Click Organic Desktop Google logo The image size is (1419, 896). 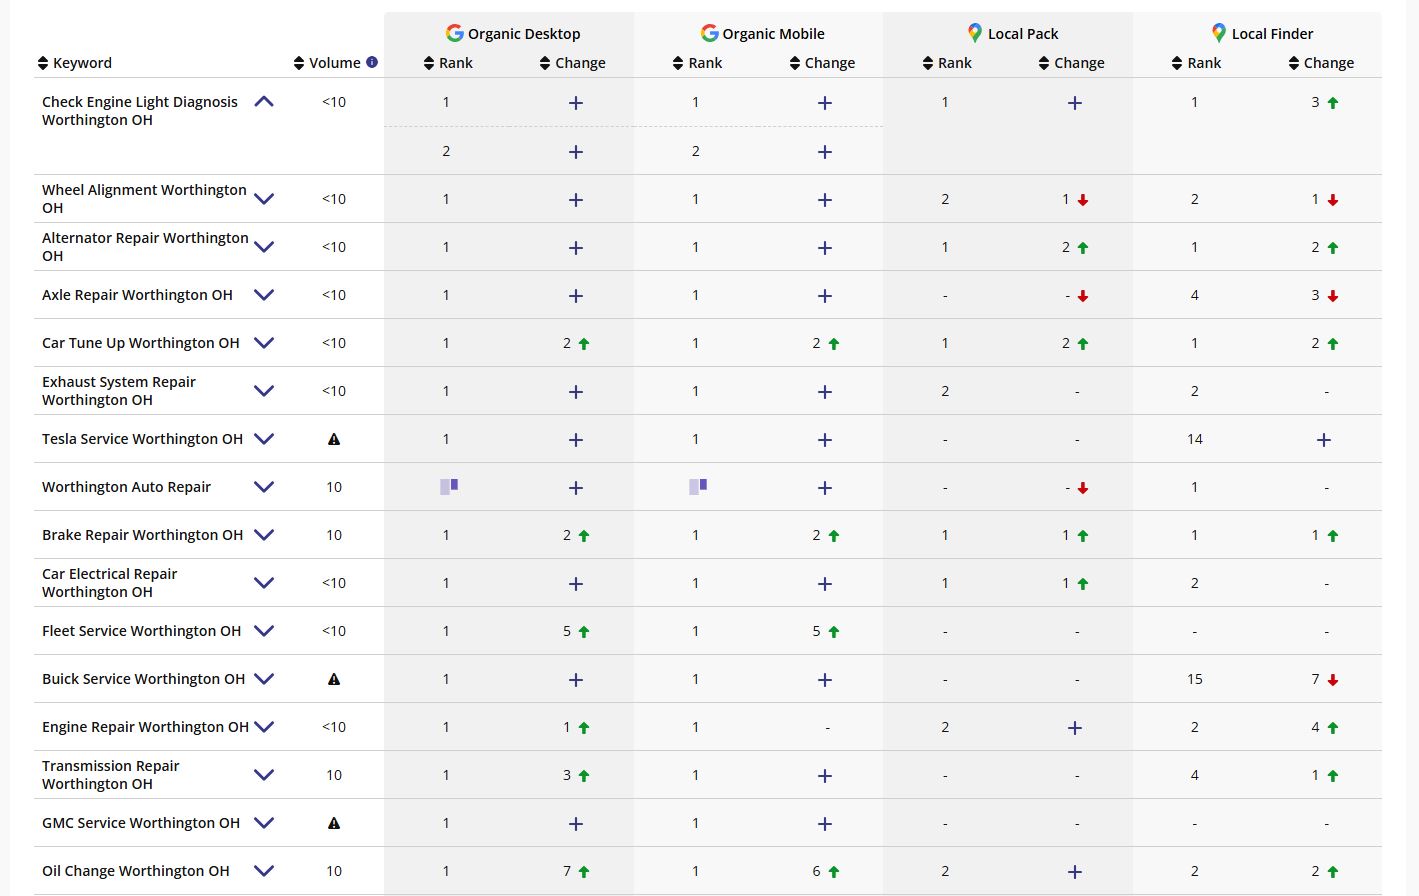coord(455,33)
